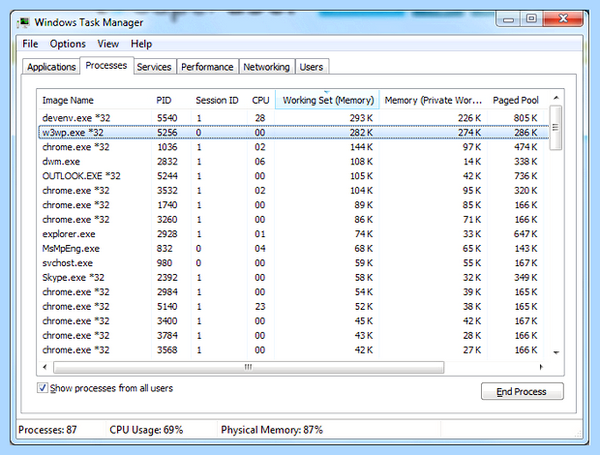Toggle Show processes from all users checkbox

tap(42, 388)
